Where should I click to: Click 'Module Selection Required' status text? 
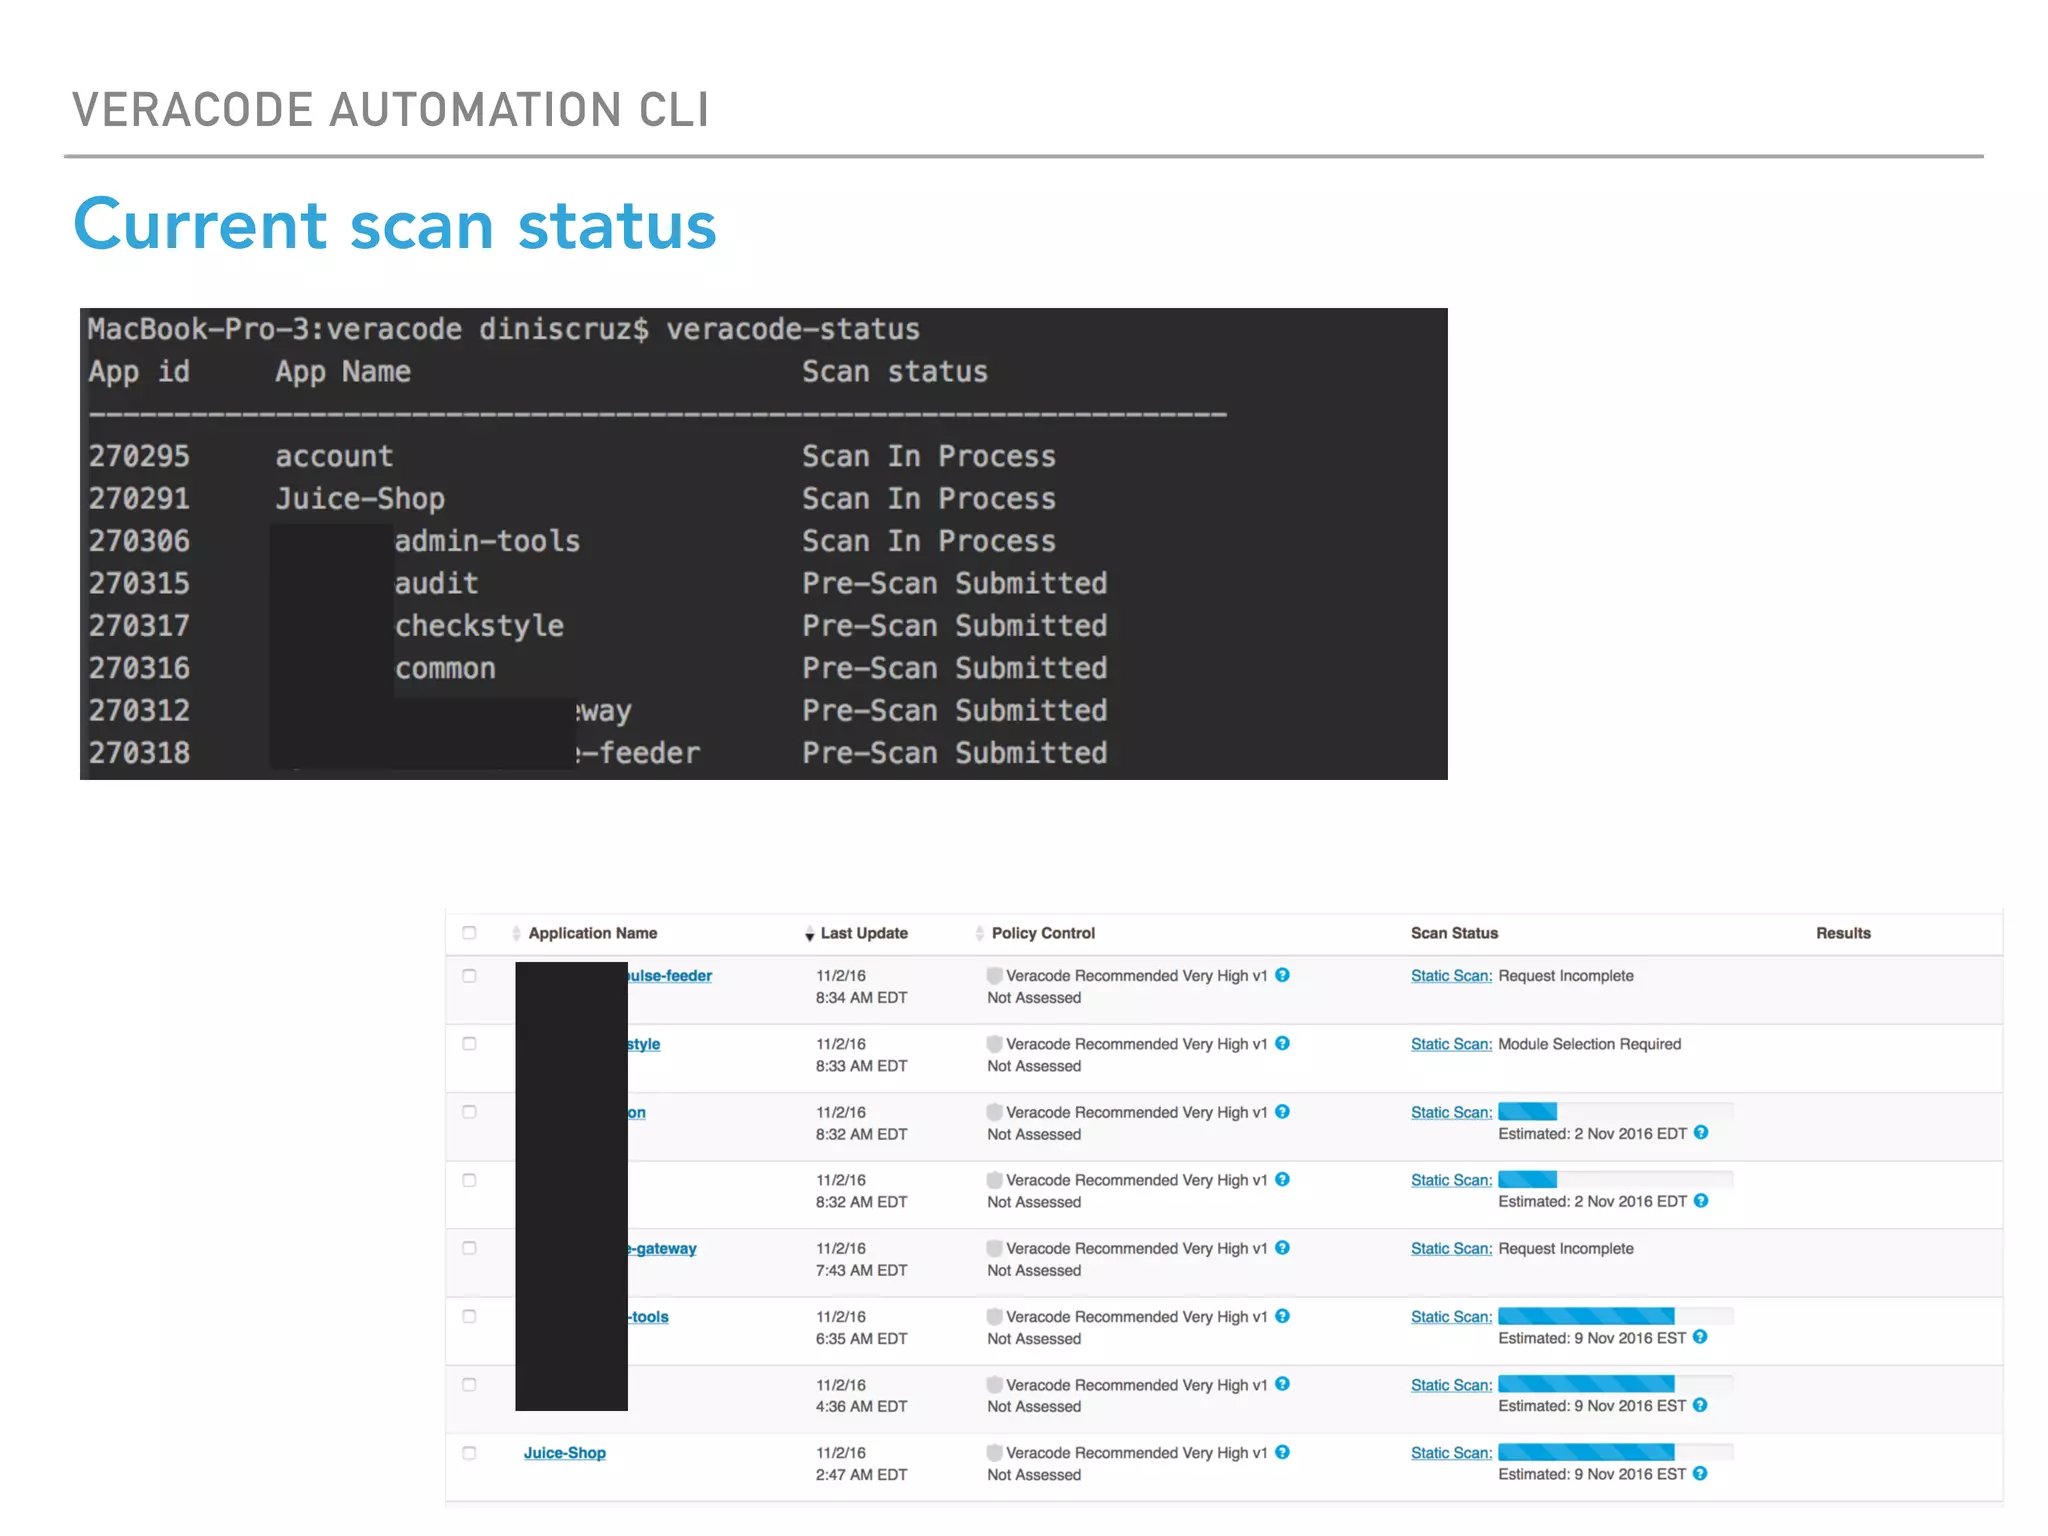pyautogui.click(x=1589, y=1043)
